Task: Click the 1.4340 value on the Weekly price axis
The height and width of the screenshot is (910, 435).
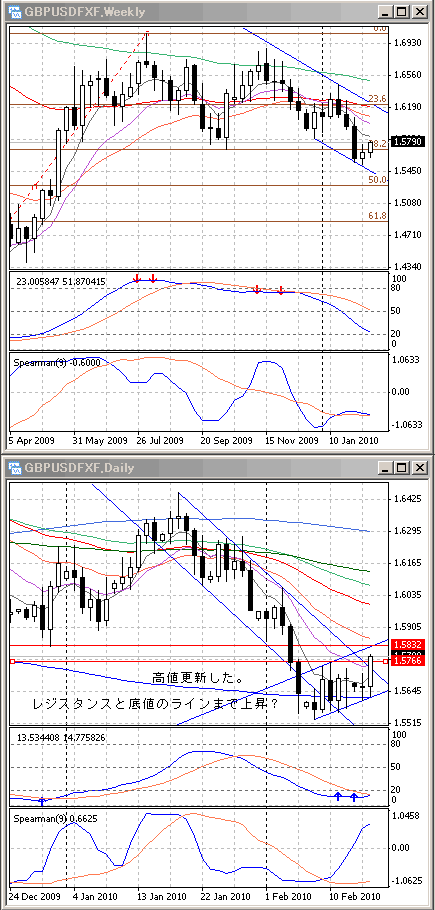Action: coord(407,266)
